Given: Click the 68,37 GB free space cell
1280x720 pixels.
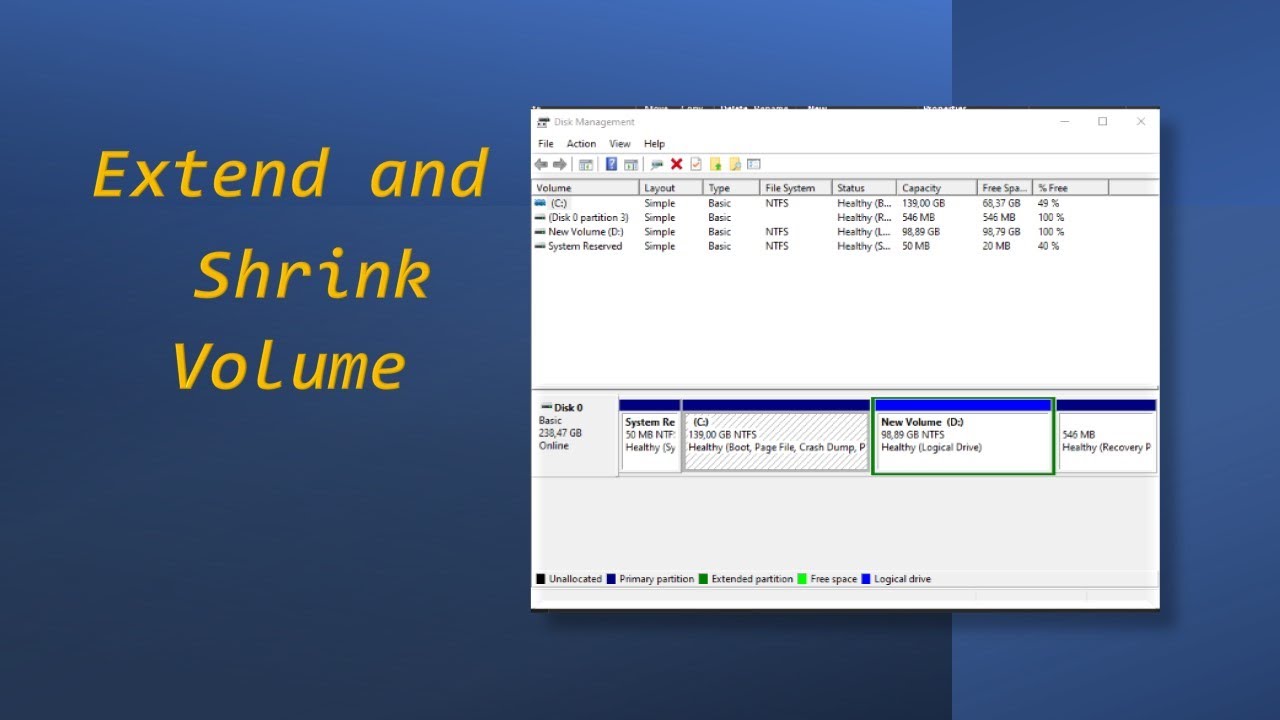Looking at the screenshot, I should coord(1001,203).
